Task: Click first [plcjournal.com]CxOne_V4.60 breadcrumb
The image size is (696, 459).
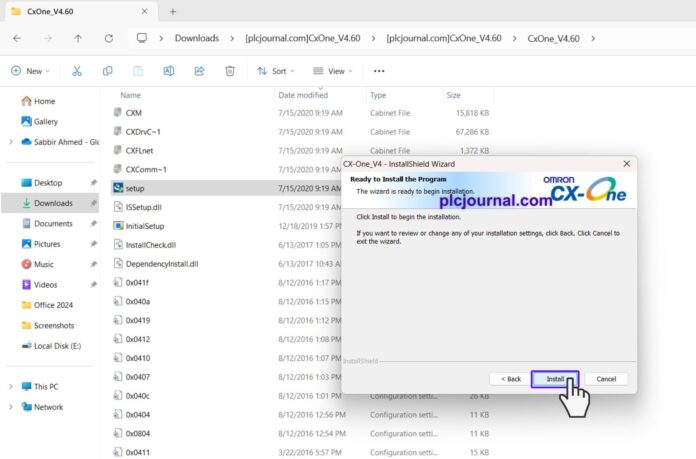Action: coord(303,38)
